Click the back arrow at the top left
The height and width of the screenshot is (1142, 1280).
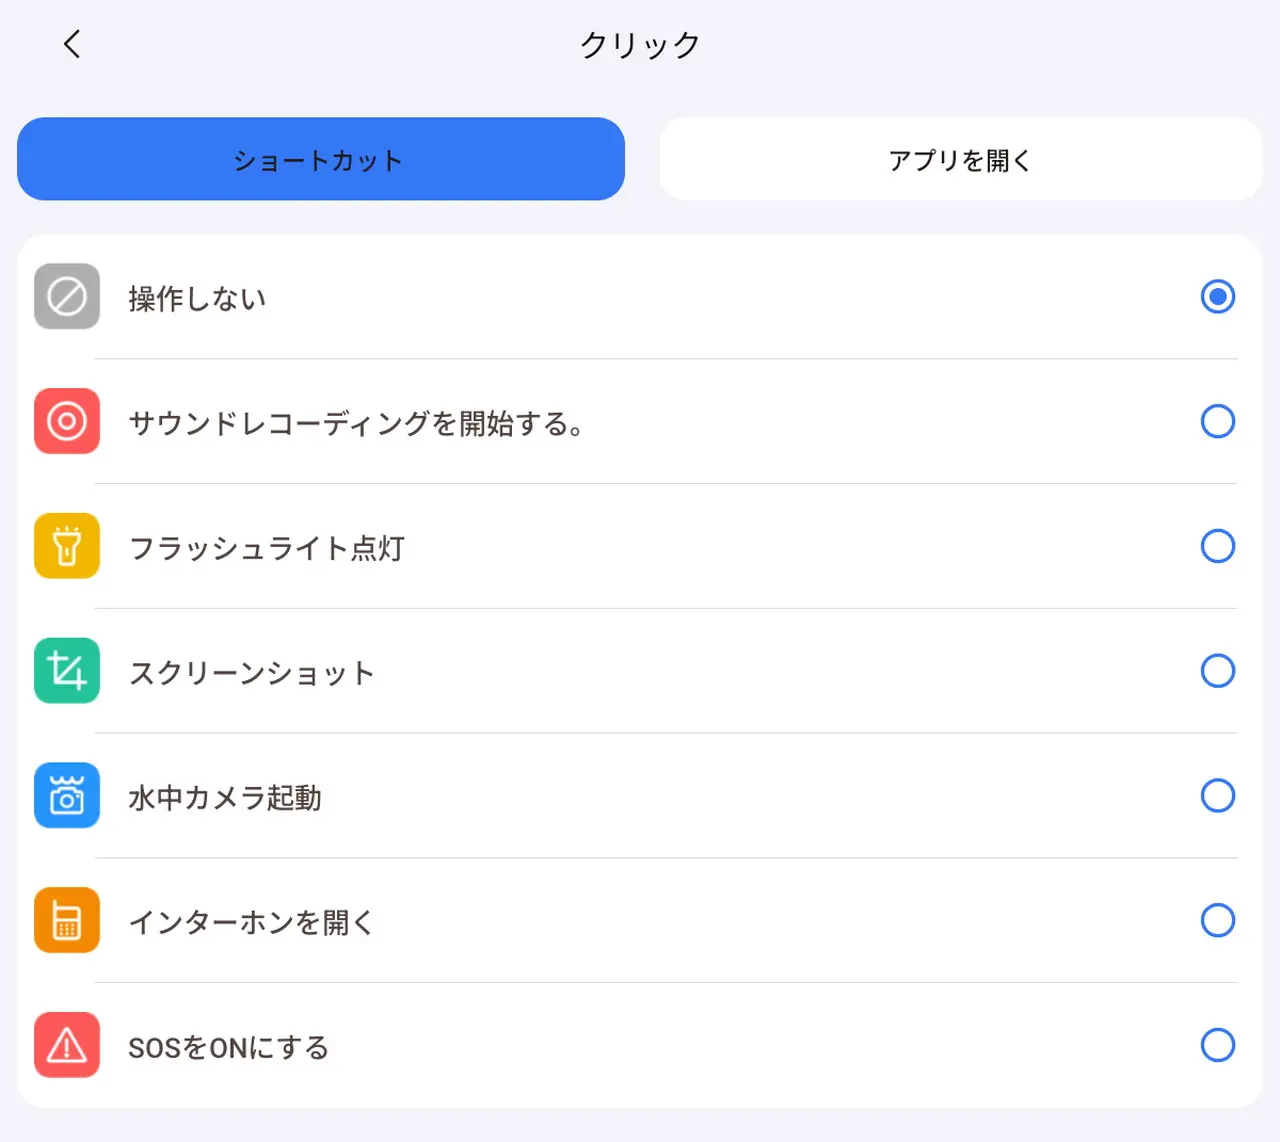coord(70,44)
